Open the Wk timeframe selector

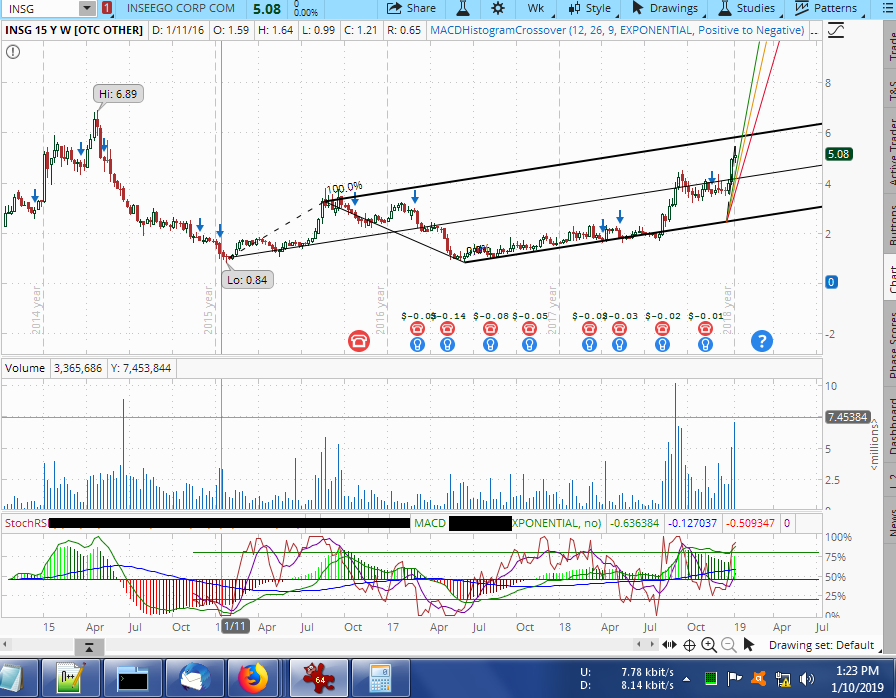tap(536, 8)
